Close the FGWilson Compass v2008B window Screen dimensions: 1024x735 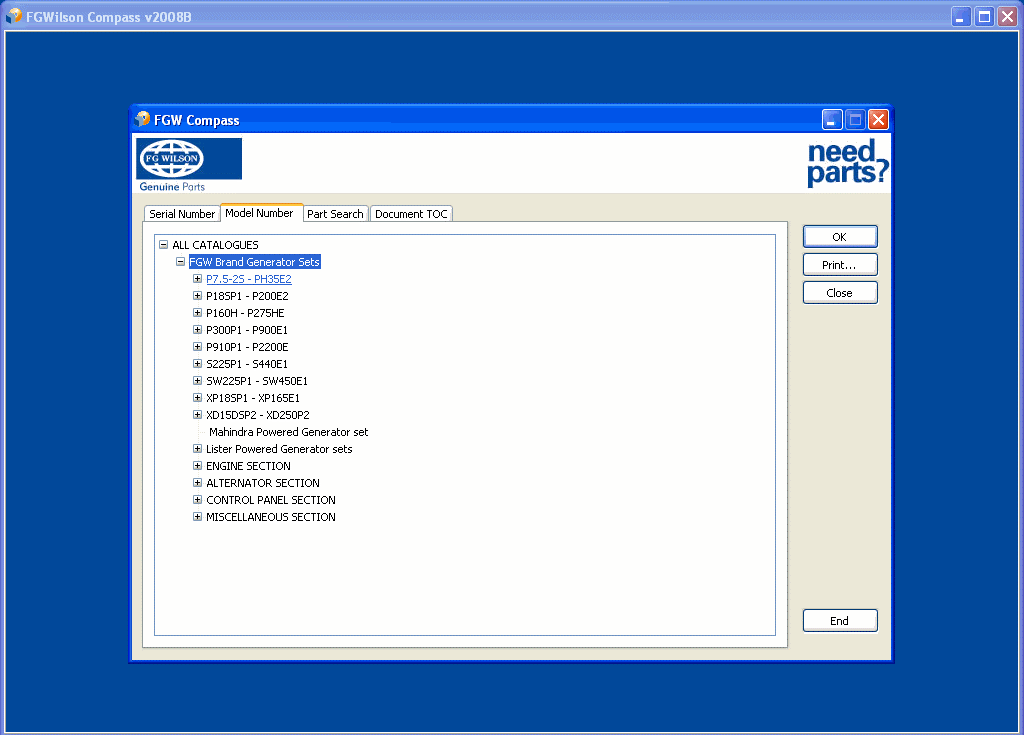(1008, 16)
